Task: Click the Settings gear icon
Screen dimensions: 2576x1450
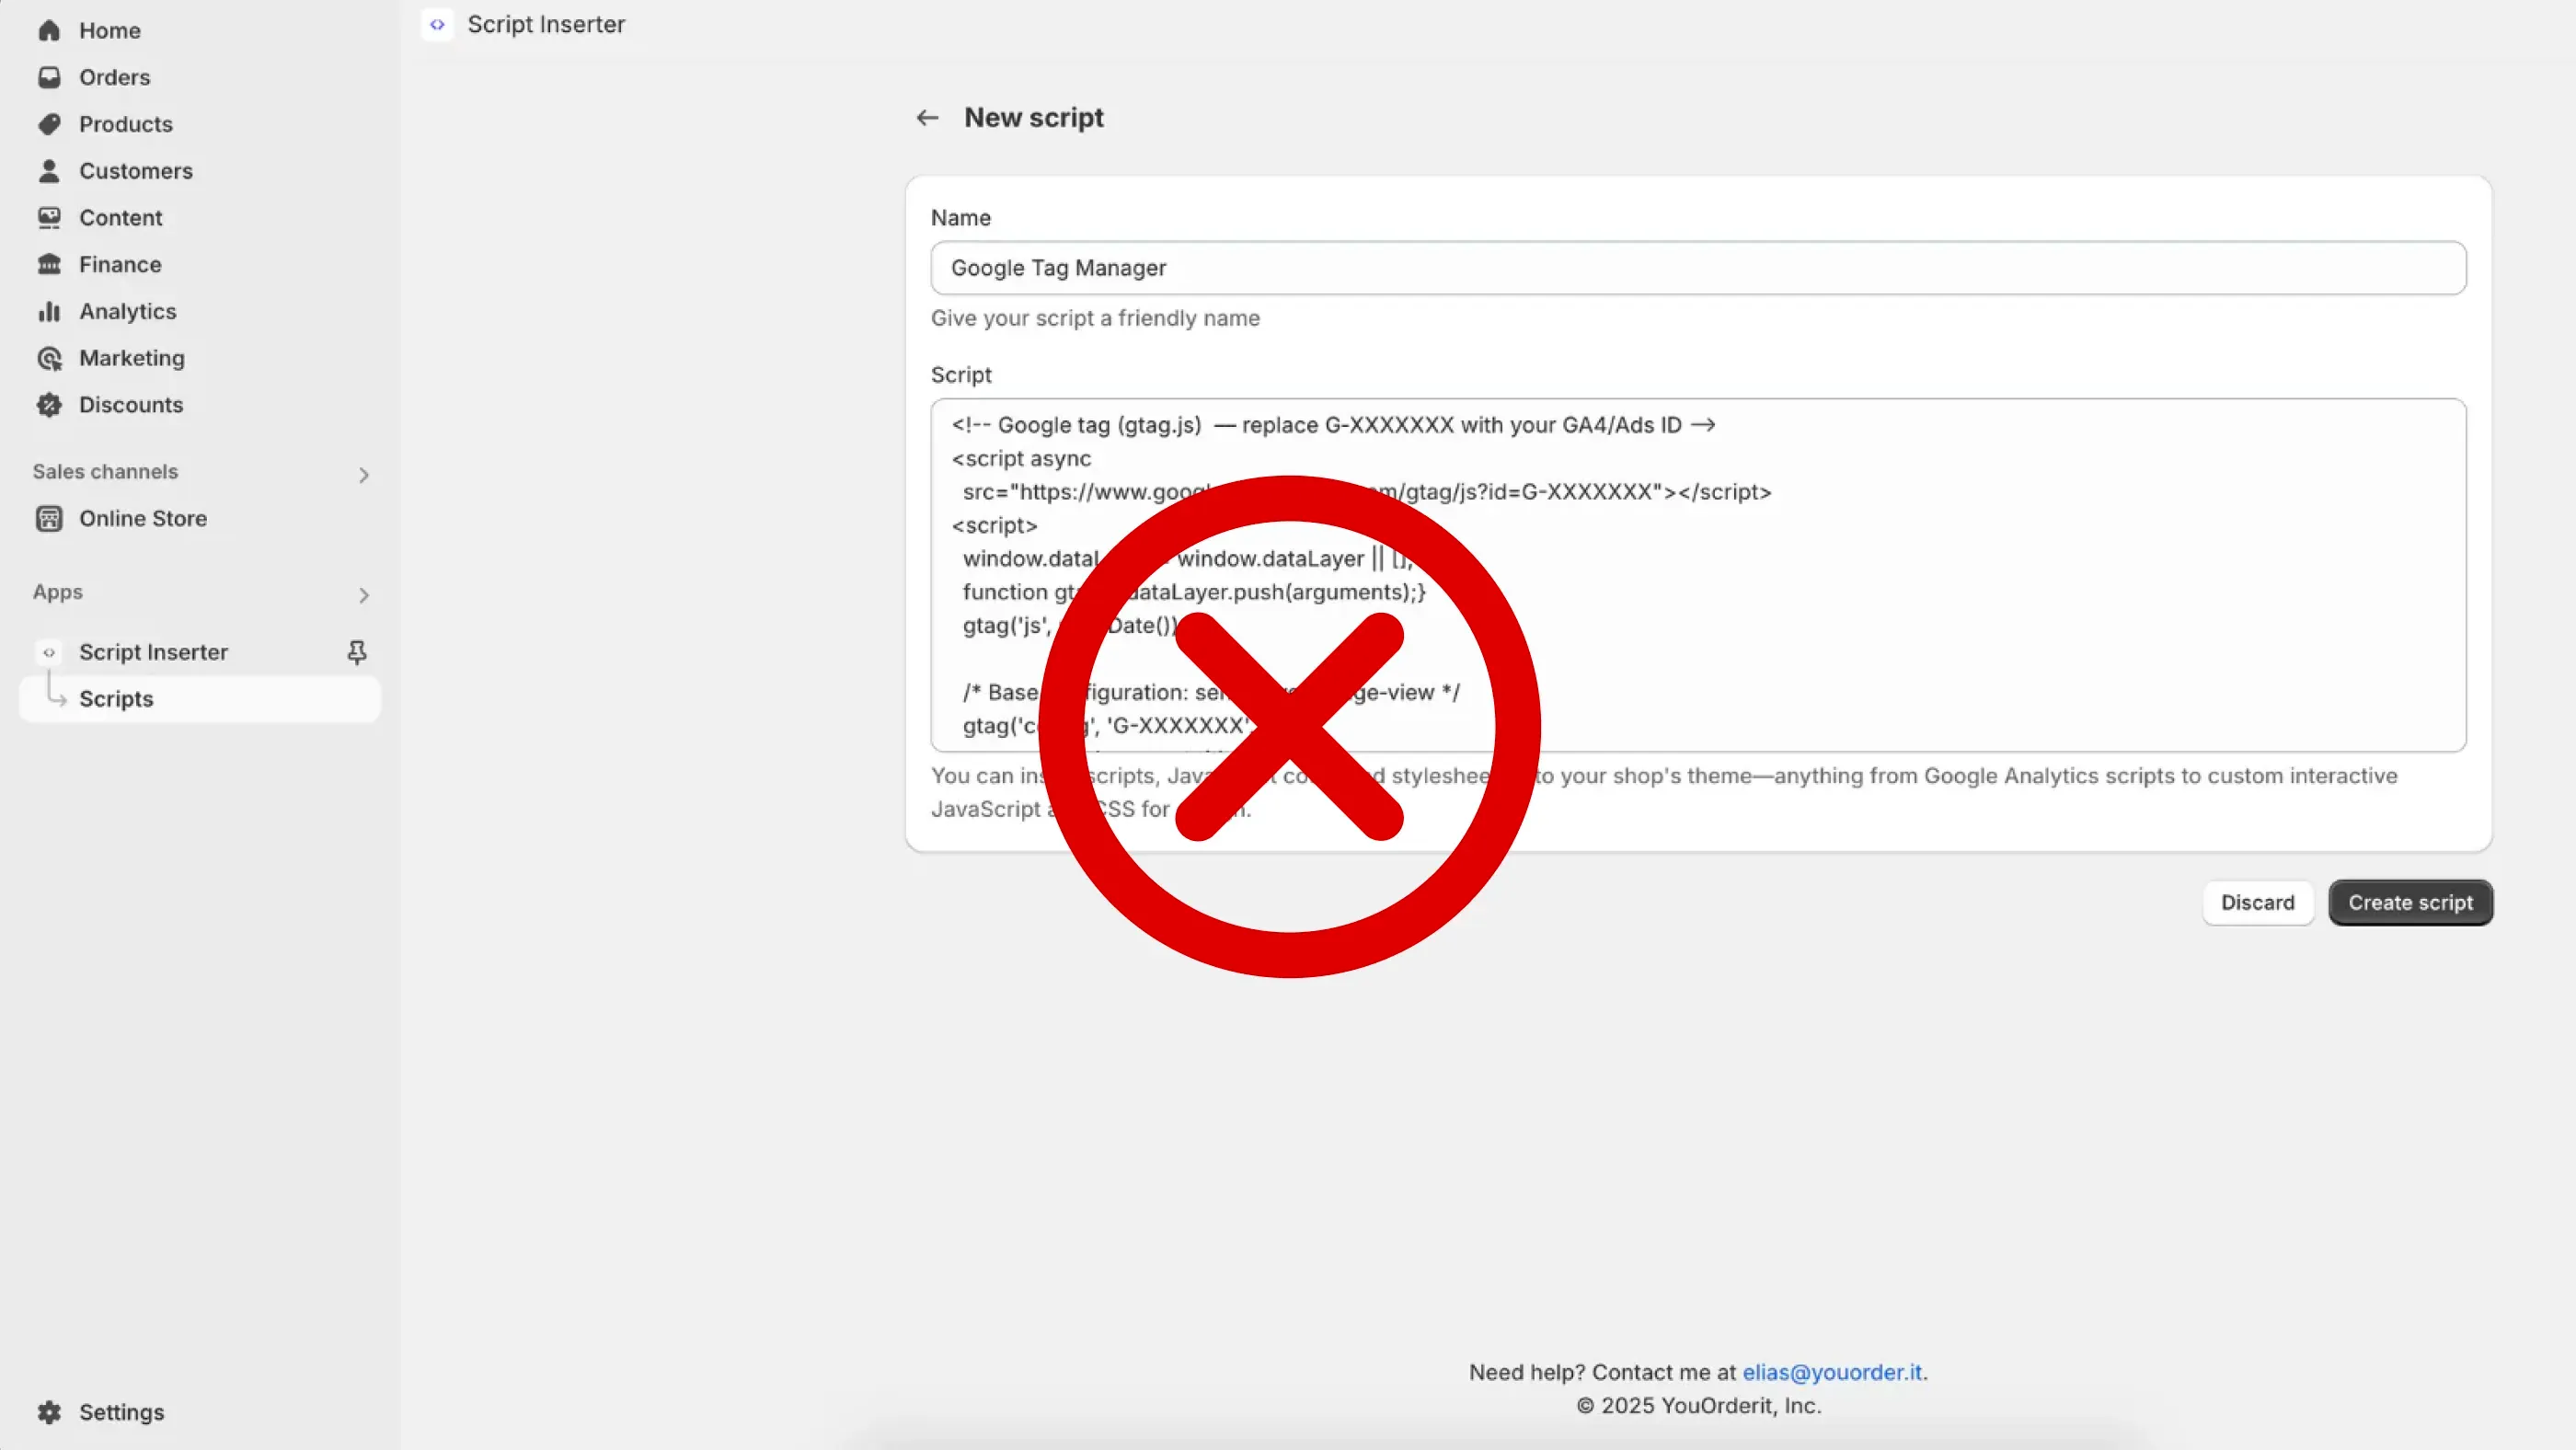Action: pyautogui.click(x=50, y=1412)
